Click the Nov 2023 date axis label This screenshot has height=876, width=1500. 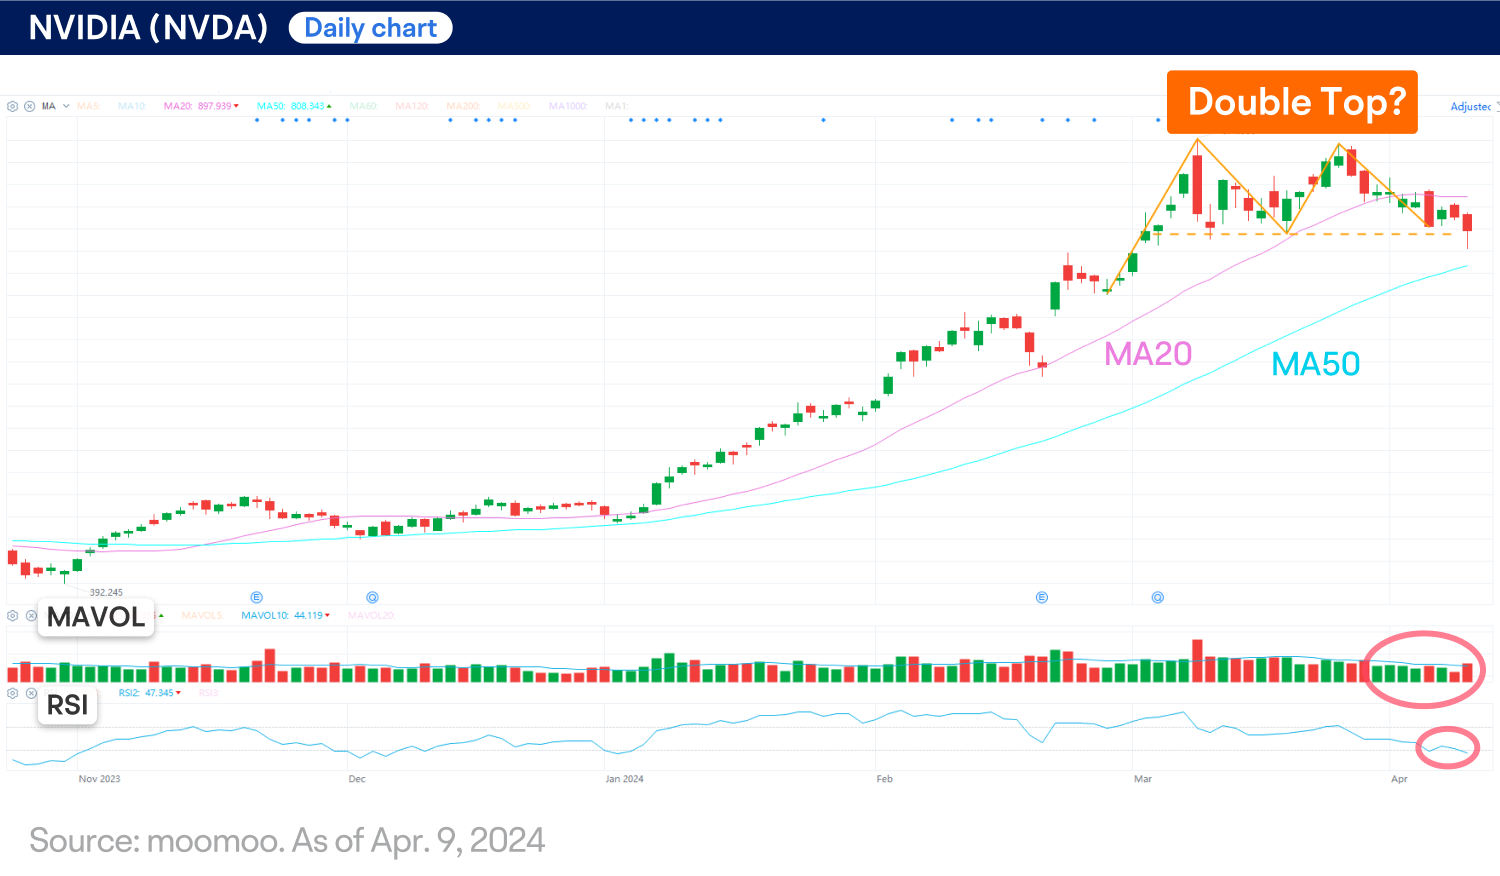point(99,779)
